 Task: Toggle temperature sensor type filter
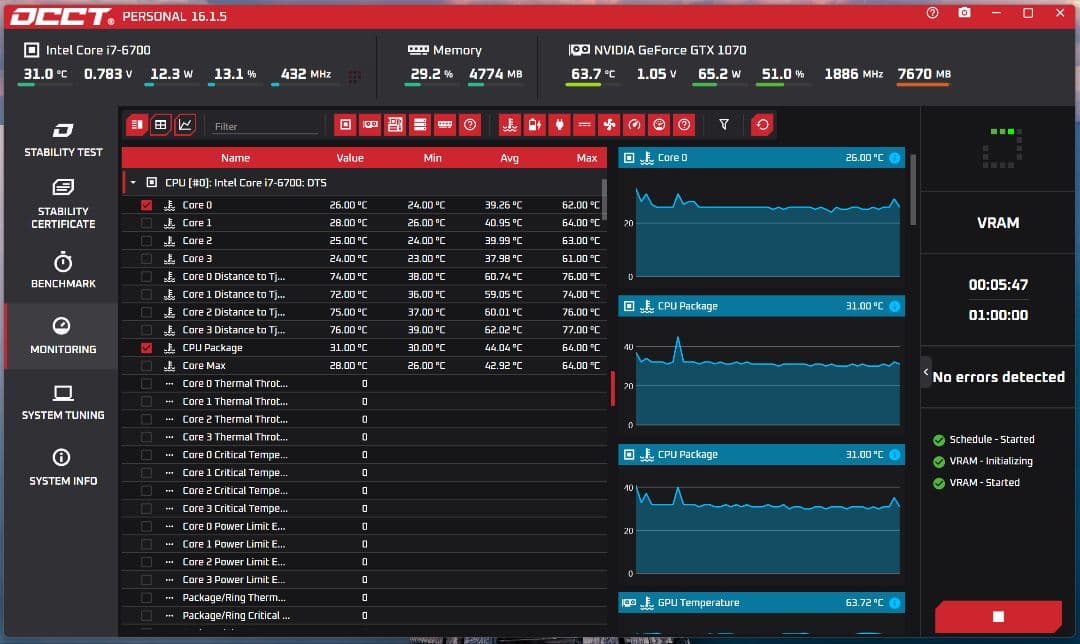coord(510,125)
